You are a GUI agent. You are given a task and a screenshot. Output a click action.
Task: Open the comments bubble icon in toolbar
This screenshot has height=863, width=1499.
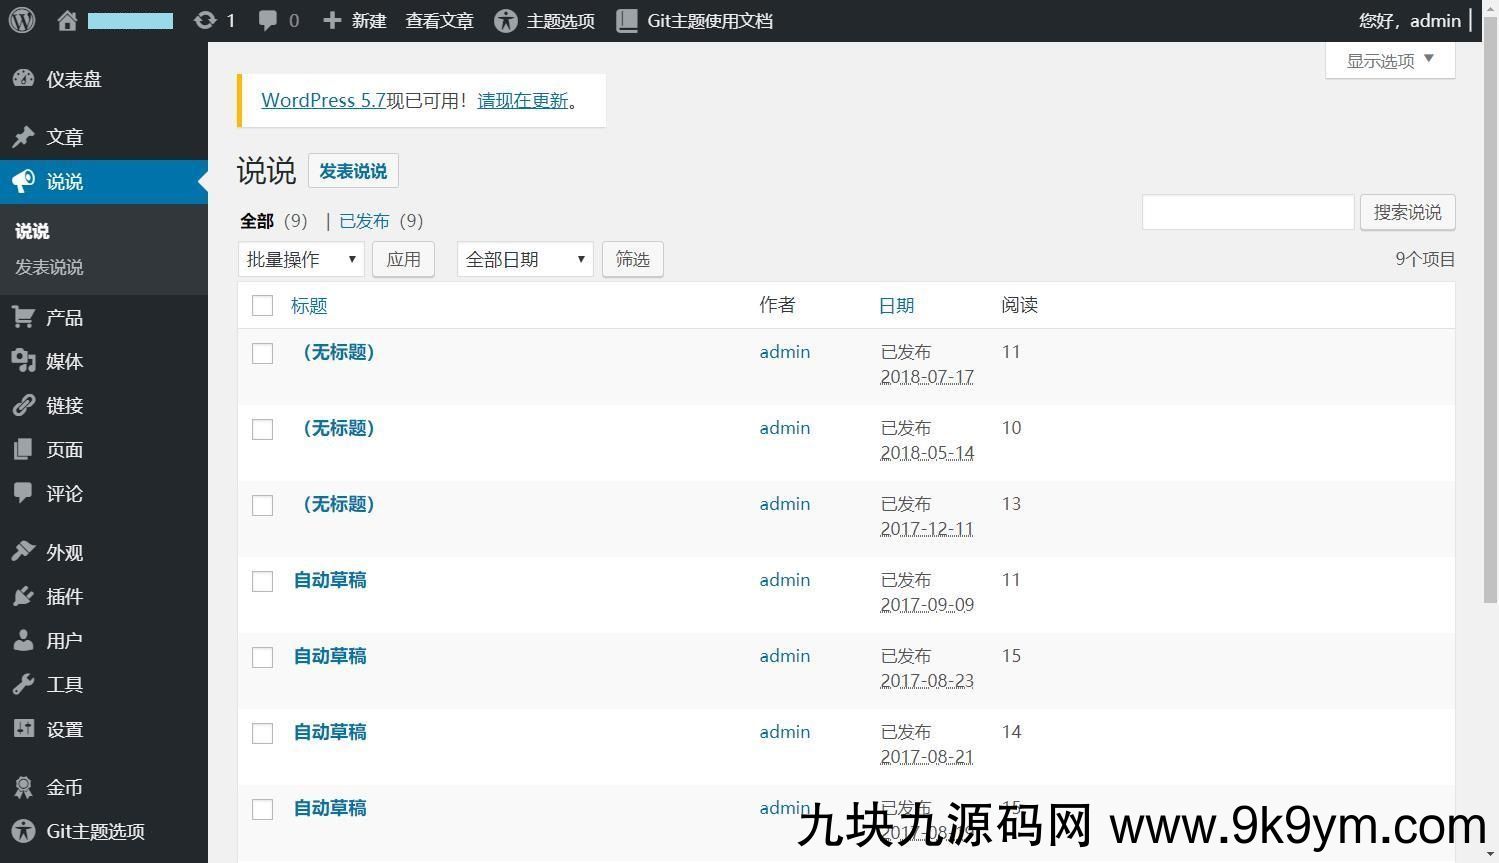[x=268, y=20]
